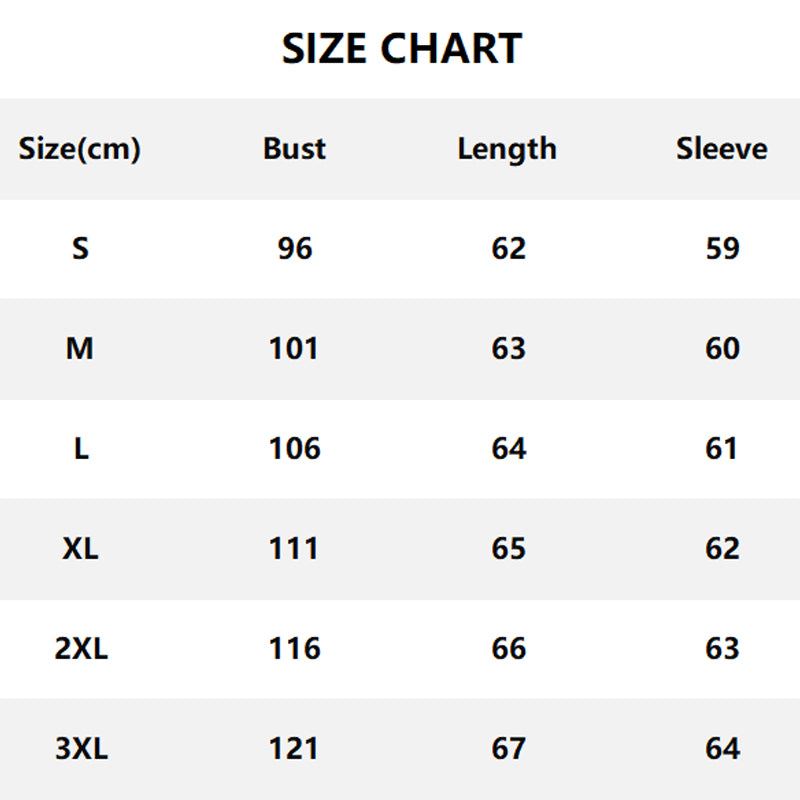Click bust value 116 for size 2XL
This screenshot has width=800, height=800.
(x=294, y=648)
